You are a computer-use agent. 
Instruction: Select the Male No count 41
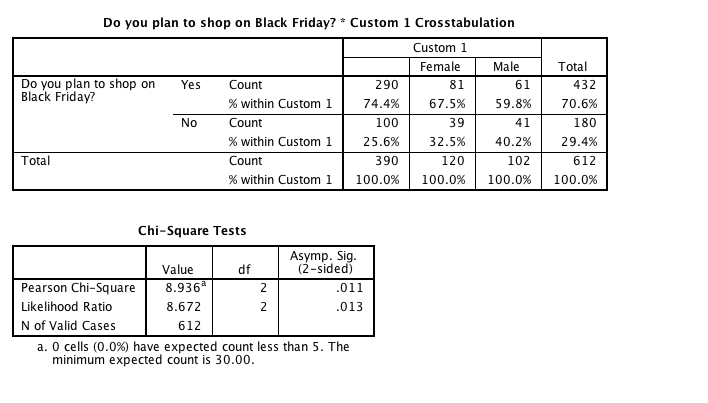[x=522, y=123]
